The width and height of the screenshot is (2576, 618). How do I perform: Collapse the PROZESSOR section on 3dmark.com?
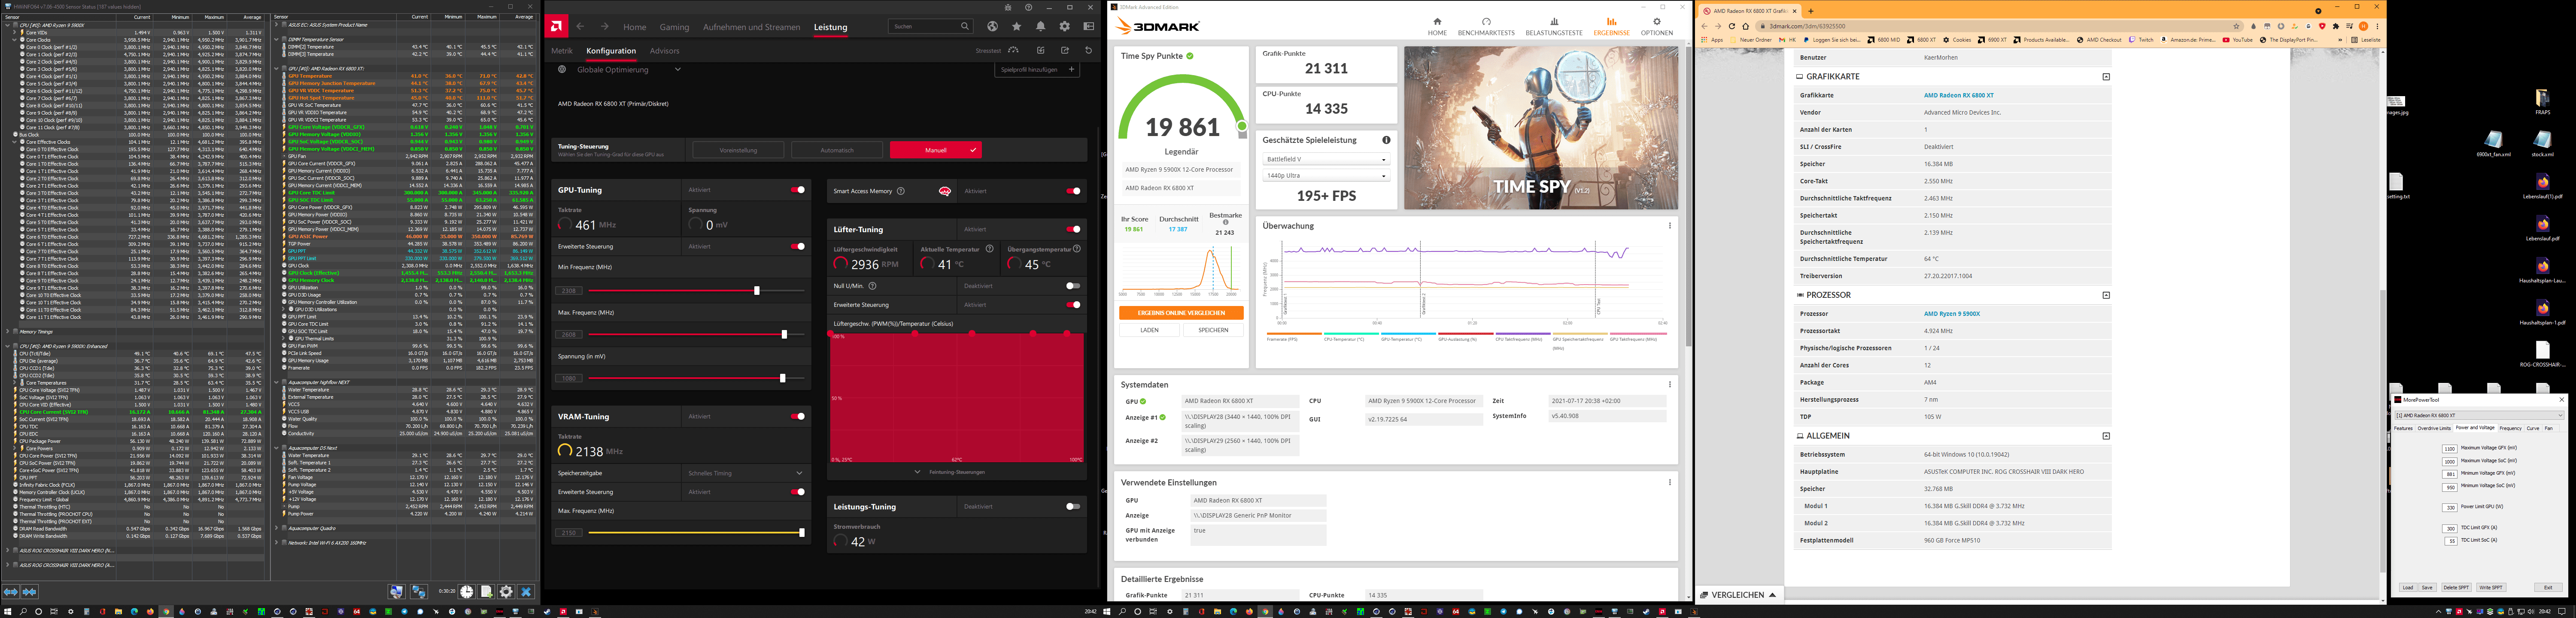pyautogui.click(x=2106, y=295)
